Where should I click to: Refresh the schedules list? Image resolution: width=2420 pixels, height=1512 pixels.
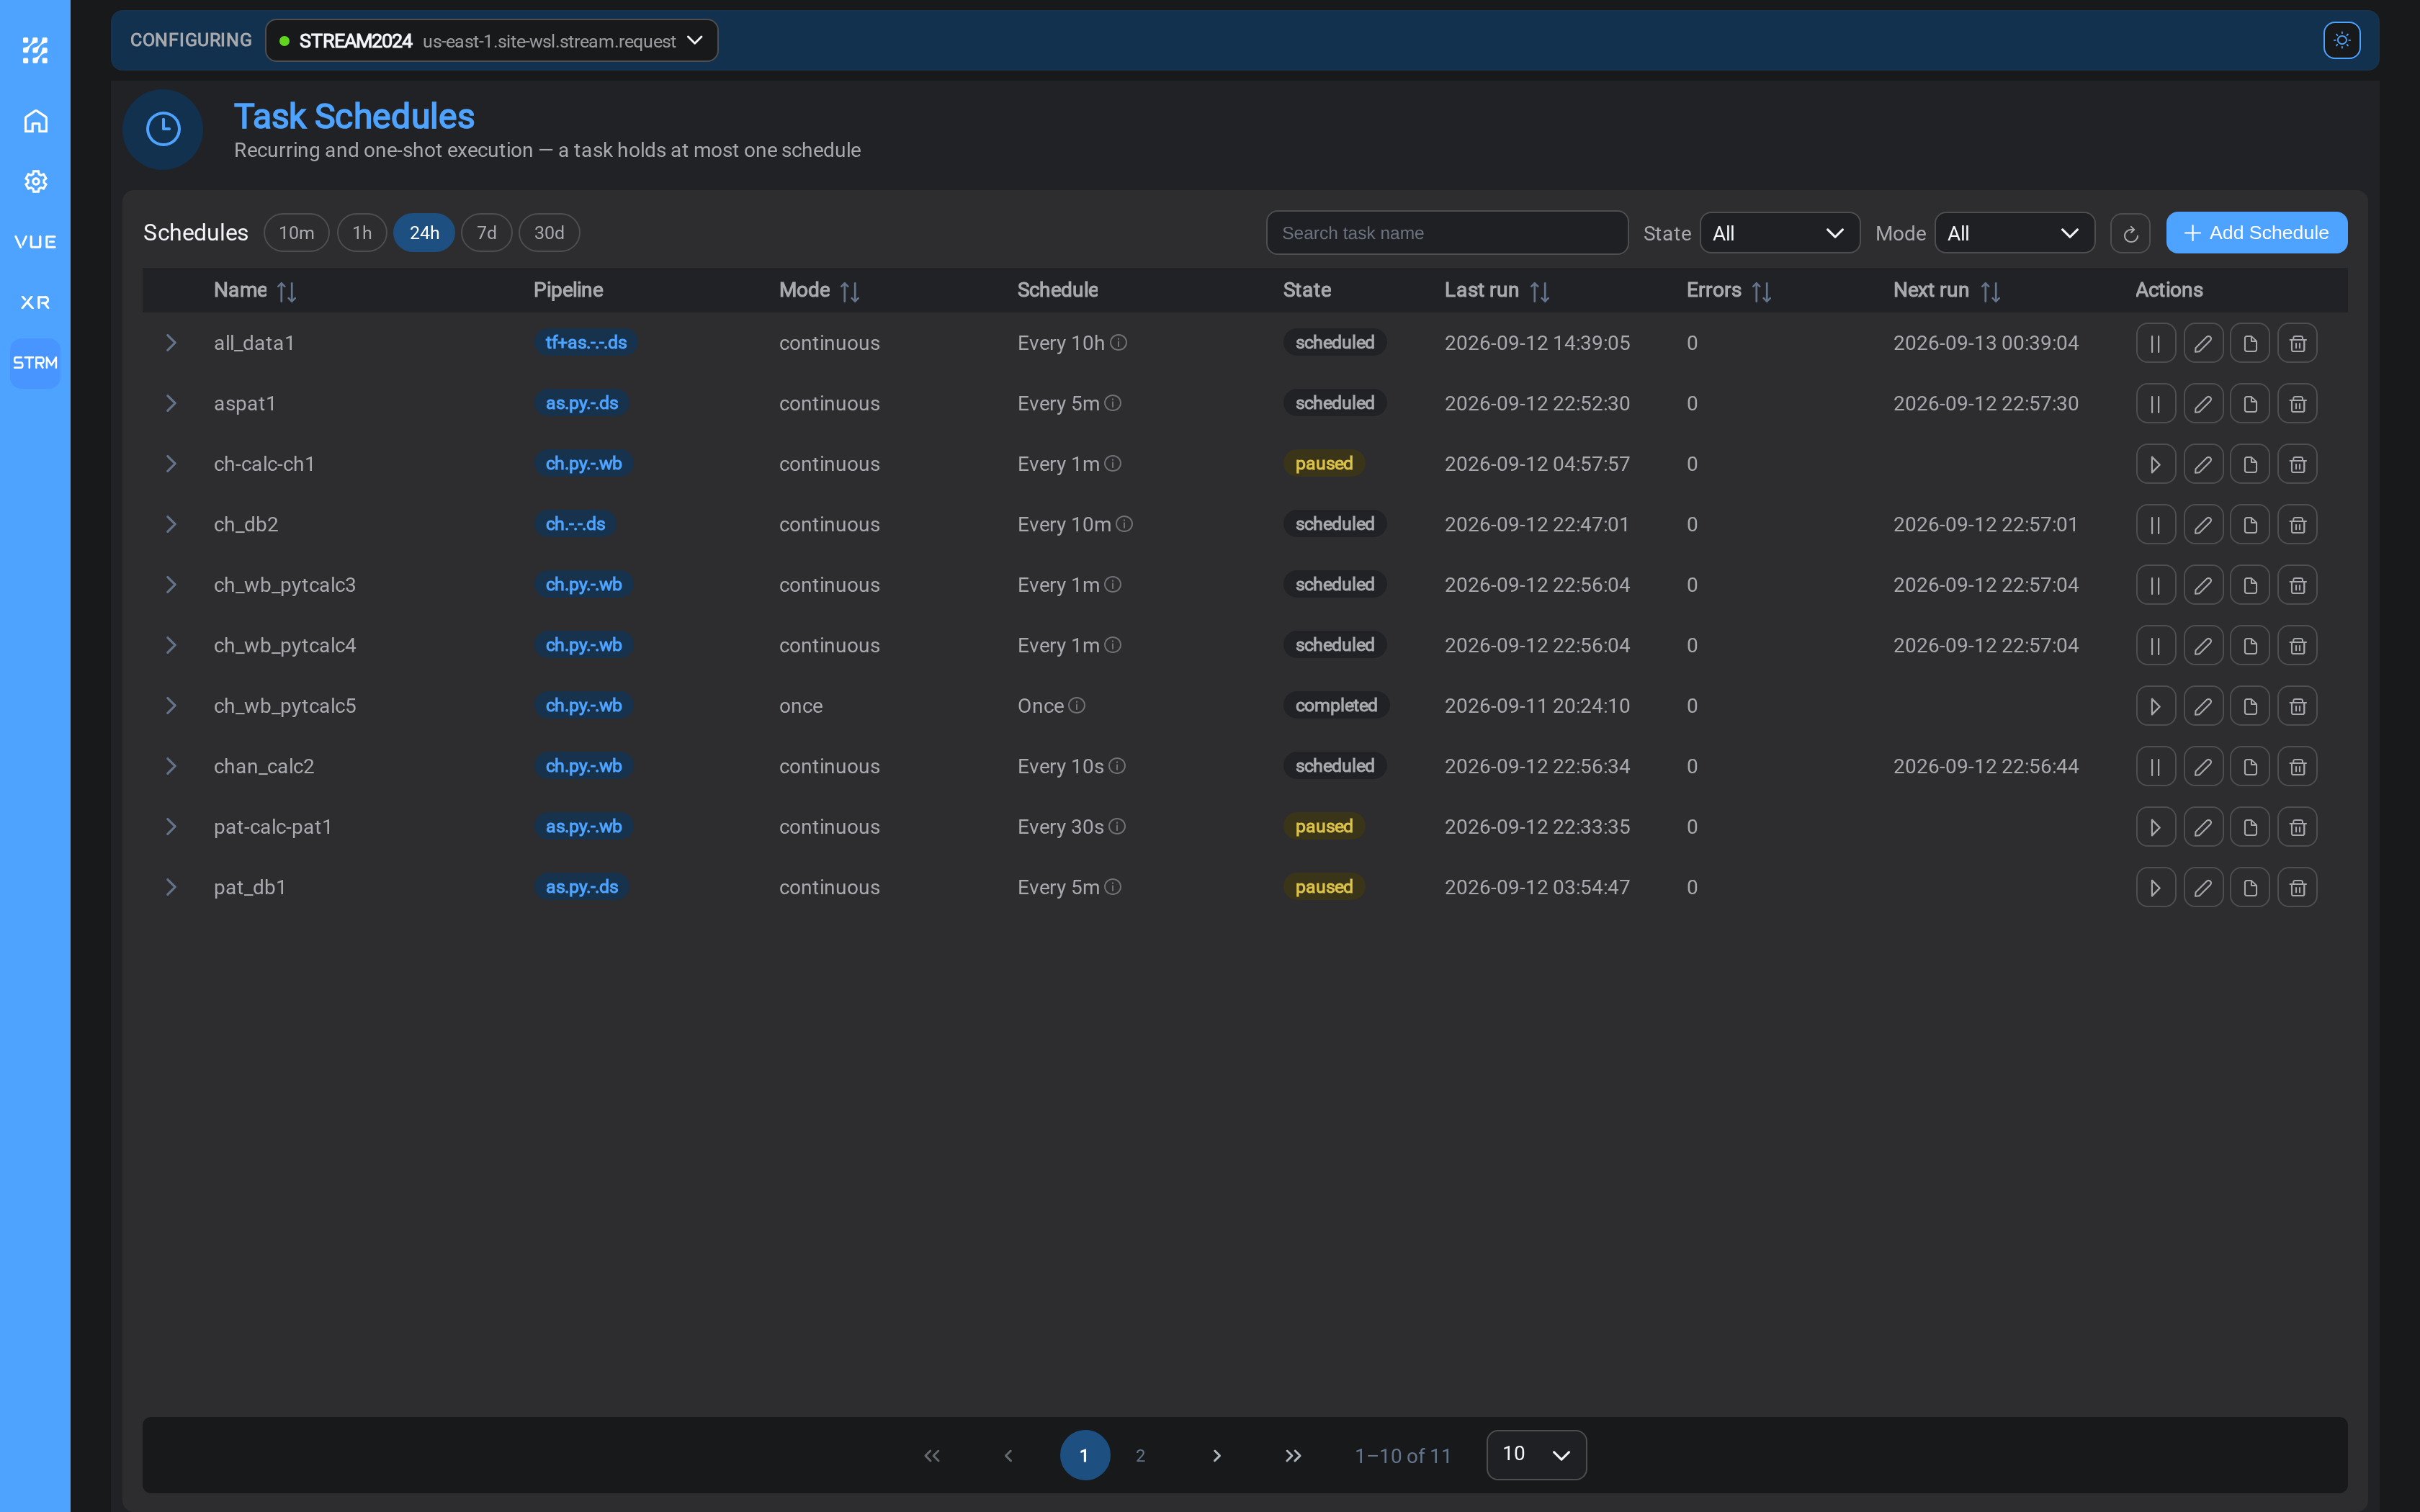point(2130,233)
